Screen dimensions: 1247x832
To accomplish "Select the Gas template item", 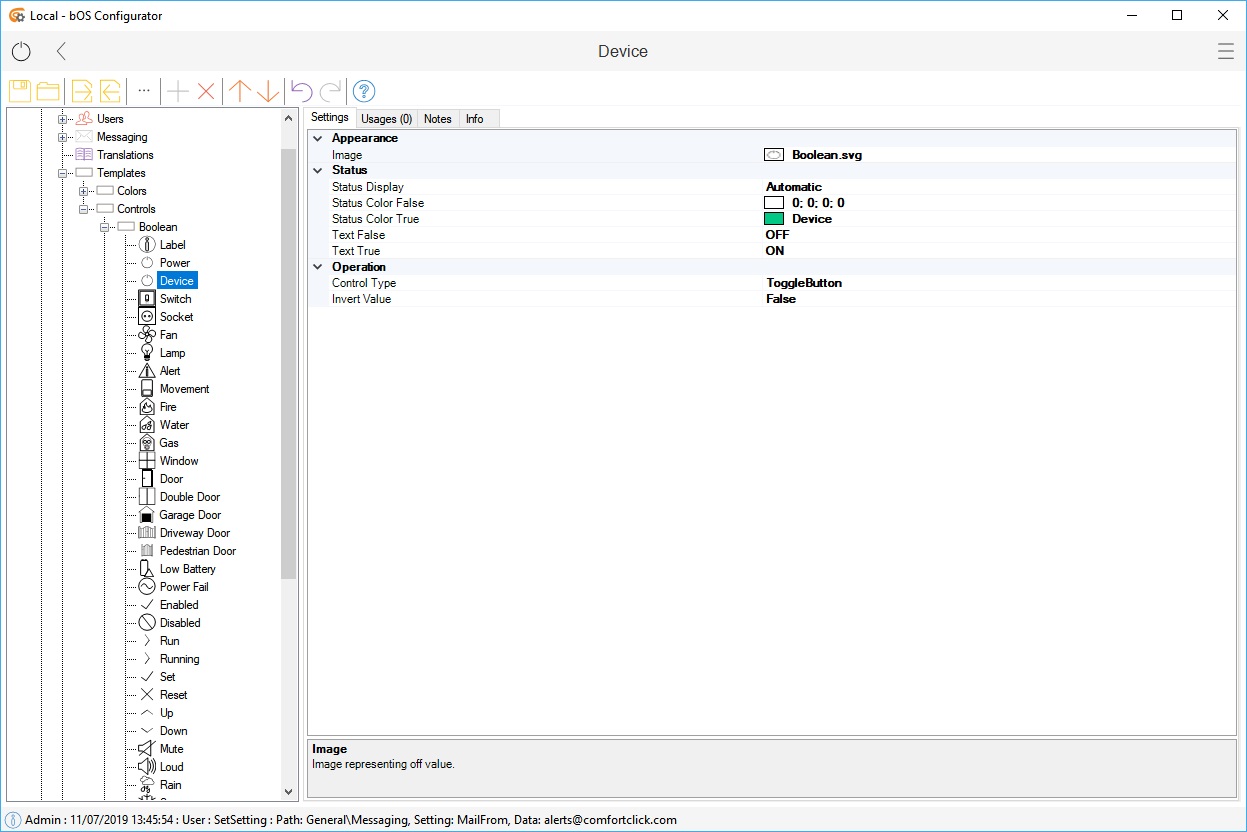I will [169, 443].
